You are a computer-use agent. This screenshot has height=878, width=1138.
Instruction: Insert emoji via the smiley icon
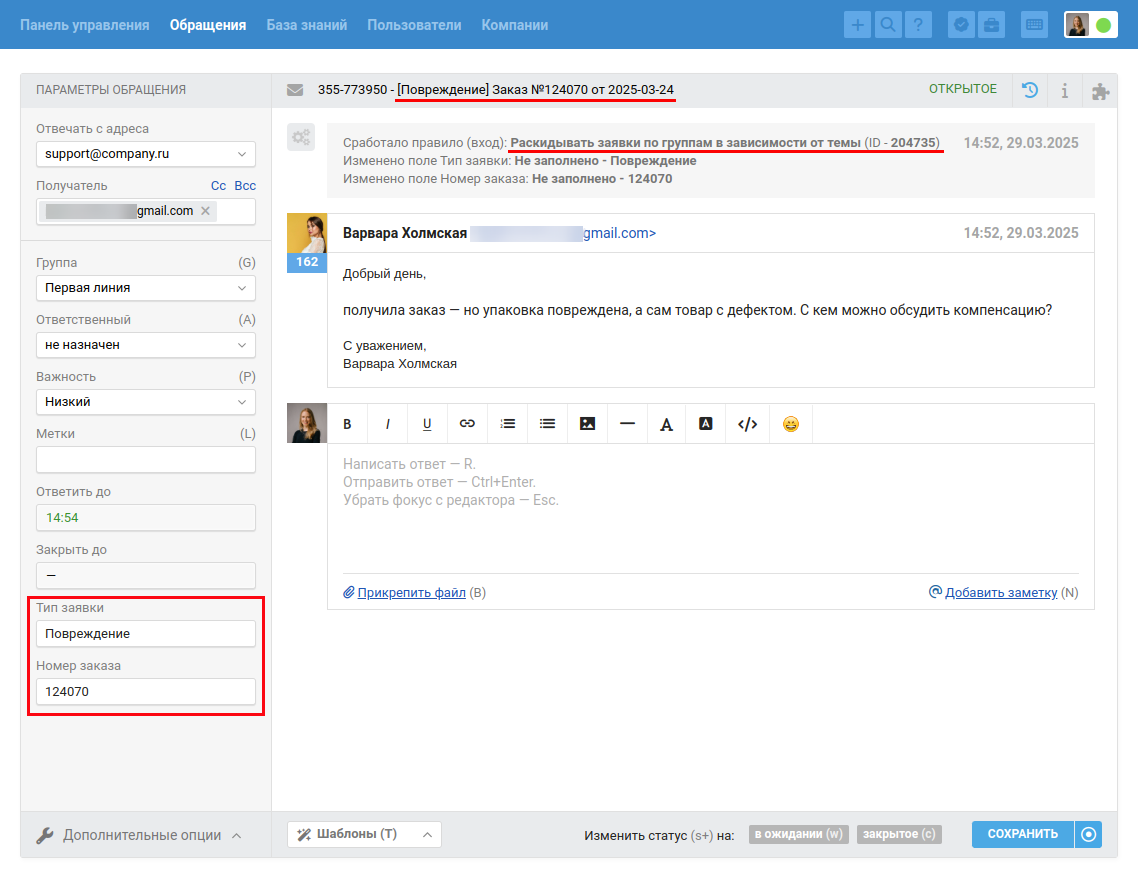791,423
